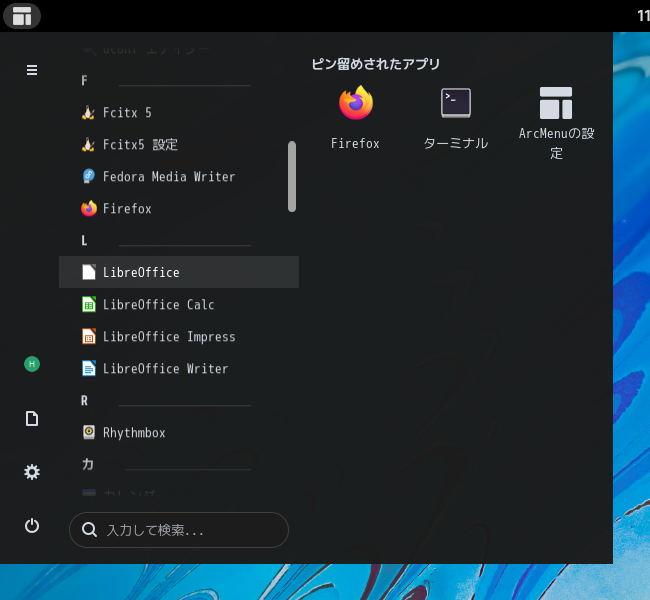Launch Firefox from the F list
Image resolution: width=650 pixels, height=600 pixels.
[179, 208]
